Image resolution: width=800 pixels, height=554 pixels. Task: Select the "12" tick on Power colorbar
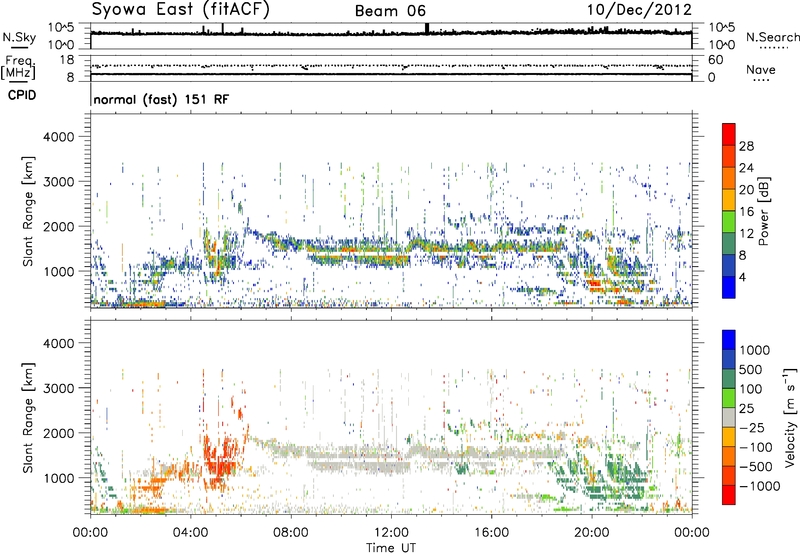coord(746,234)
